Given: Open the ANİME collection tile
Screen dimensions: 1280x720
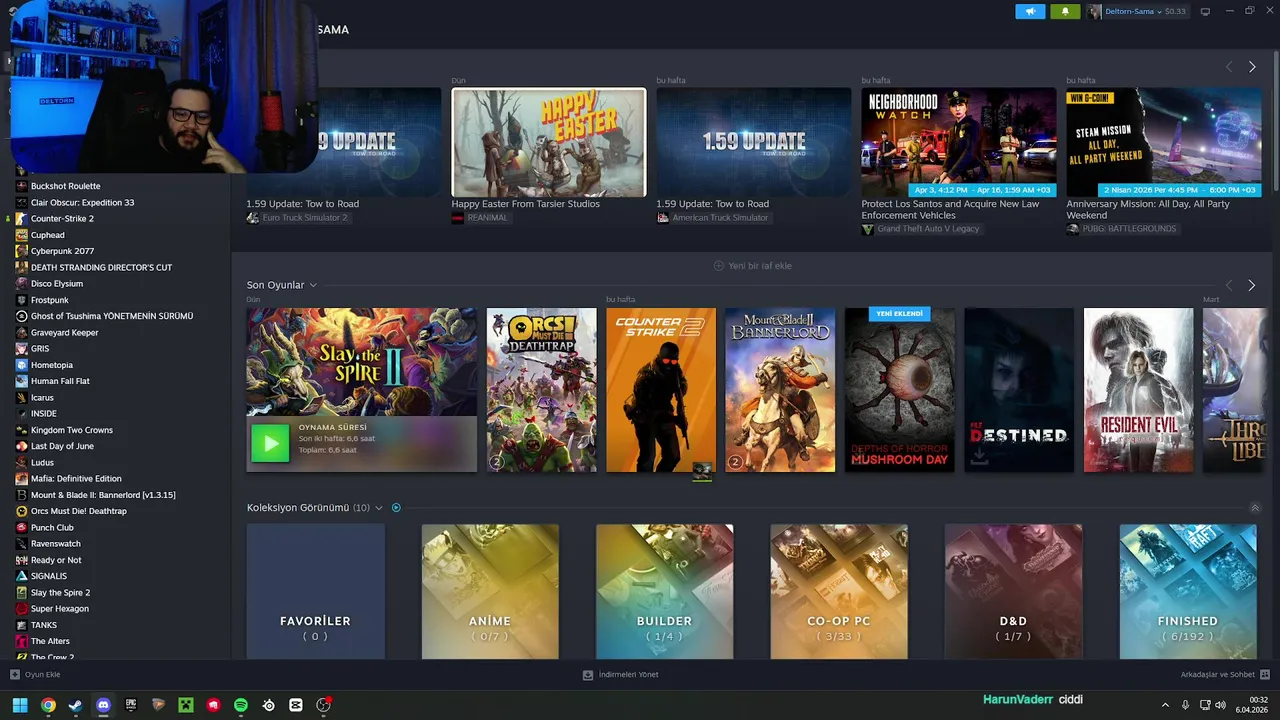Looking at the screenshot, I should point(490,592).
